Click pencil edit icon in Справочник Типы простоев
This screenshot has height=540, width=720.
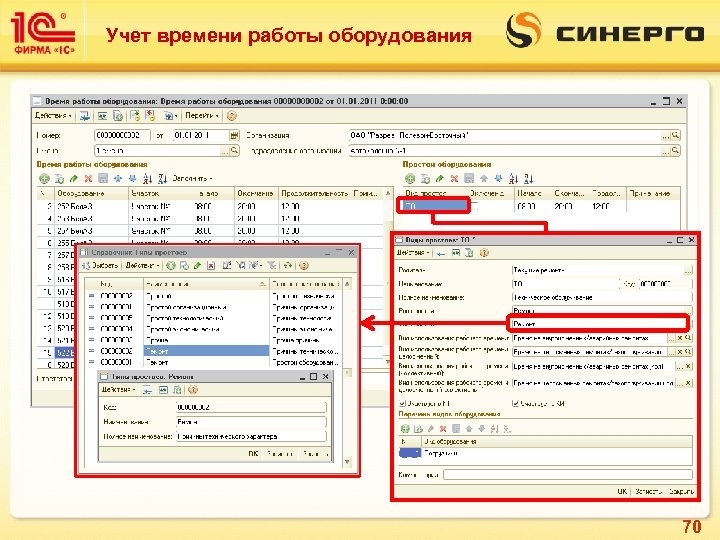coord(197,265)
